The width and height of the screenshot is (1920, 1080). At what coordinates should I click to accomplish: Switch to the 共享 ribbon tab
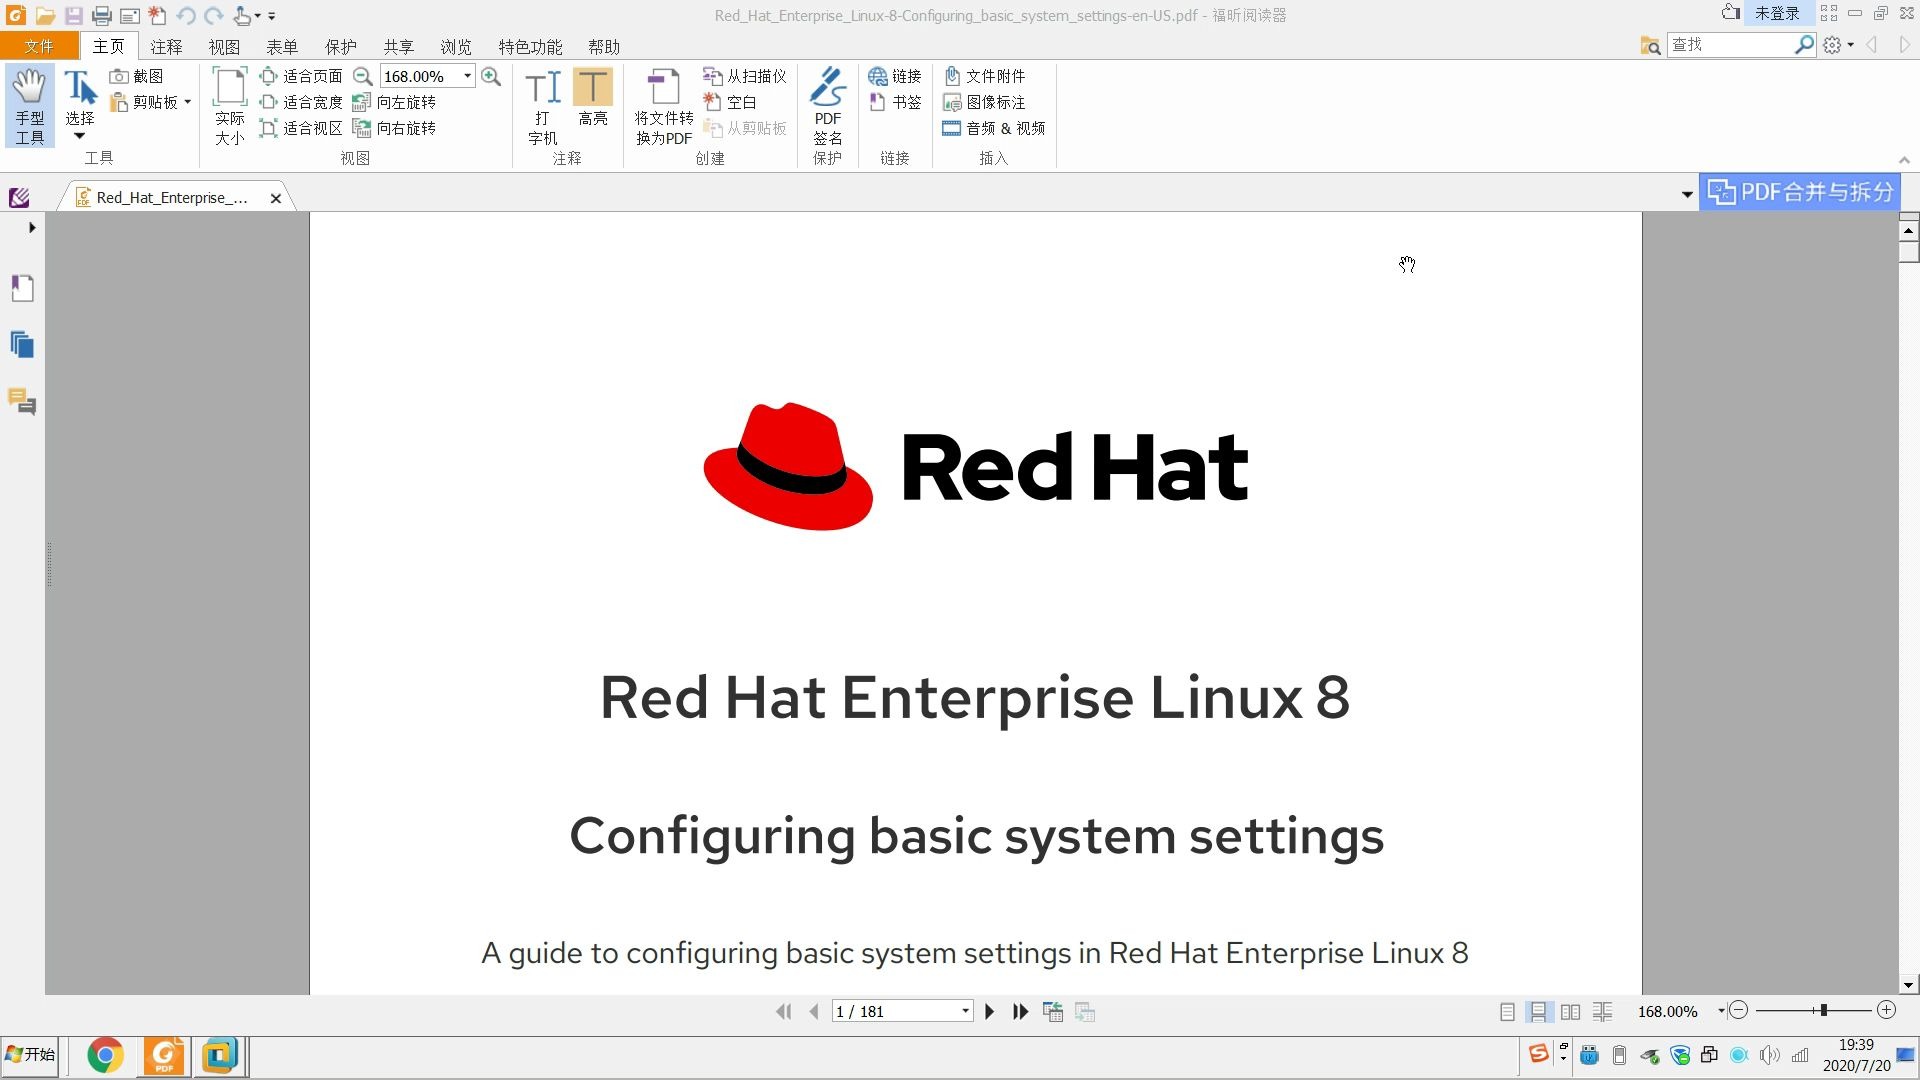tap(398, 47)
